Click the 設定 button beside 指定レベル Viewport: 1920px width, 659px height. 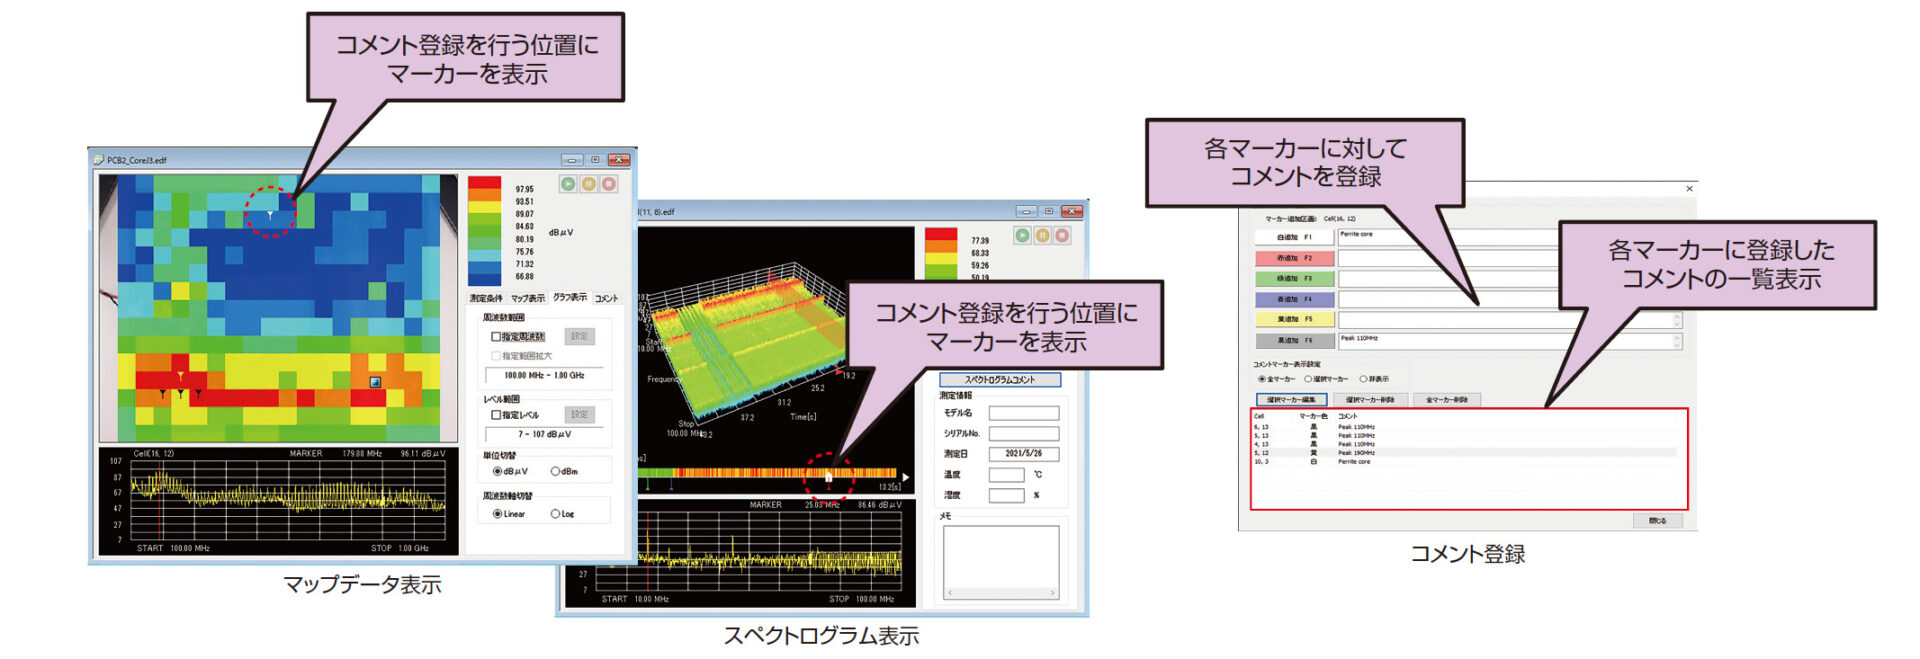(580, 414)
